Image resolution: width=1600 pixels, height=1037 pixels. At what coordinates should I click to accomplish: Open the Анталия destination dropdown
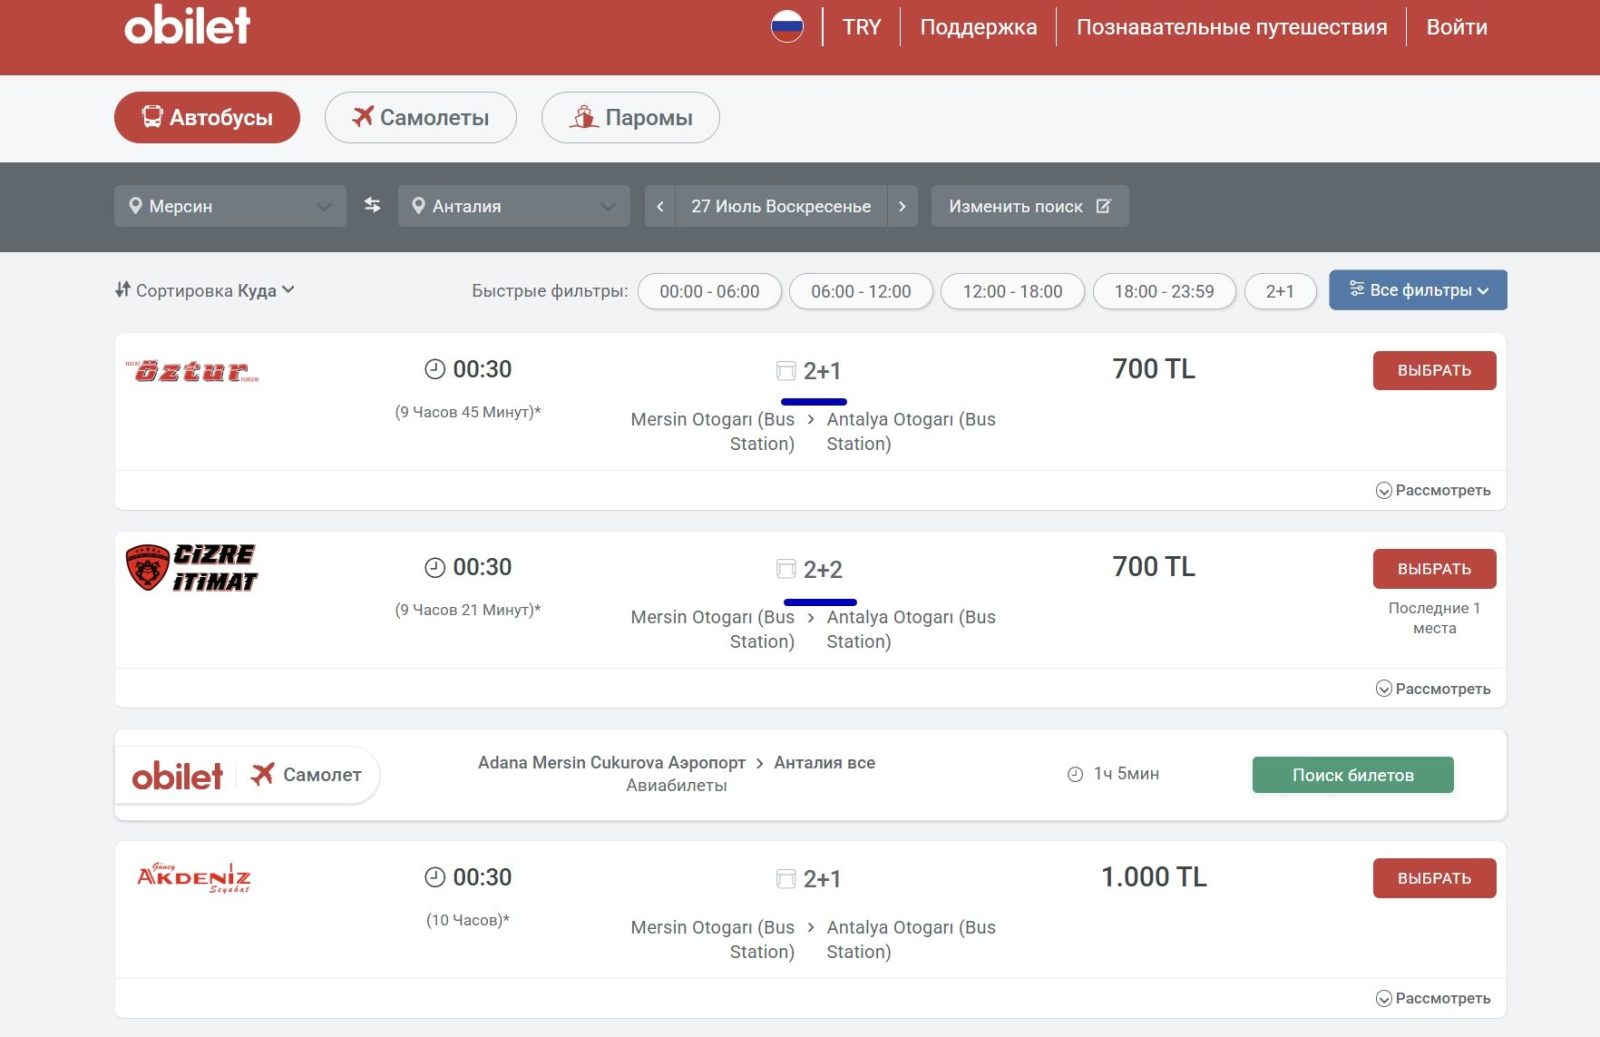pyautogui.click(x=514, y=206)
